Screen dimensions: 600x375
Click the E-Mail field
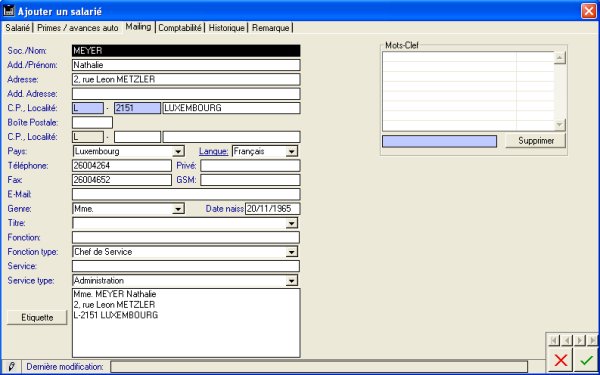click(186, 194)
